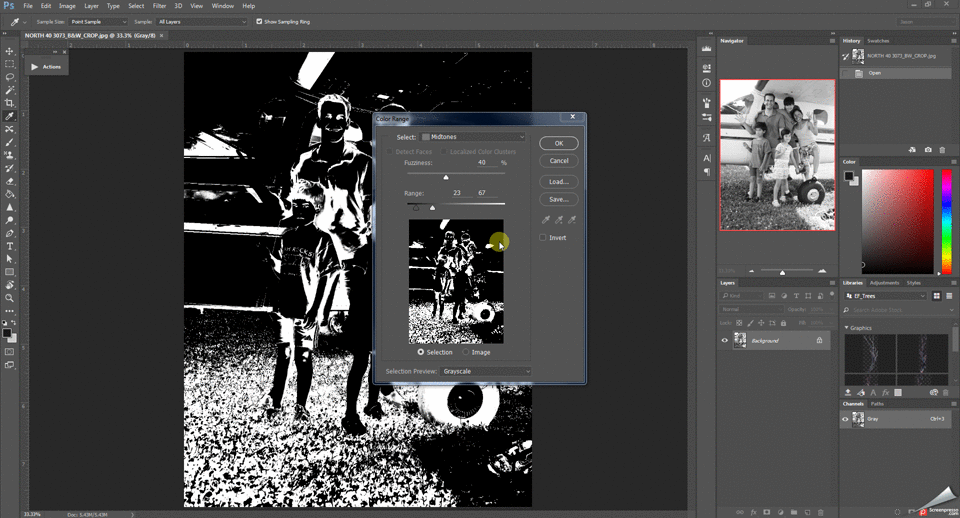Click the Fuzziness value field
Viewport: 960px width, 518px height.
tap(485, 163)
